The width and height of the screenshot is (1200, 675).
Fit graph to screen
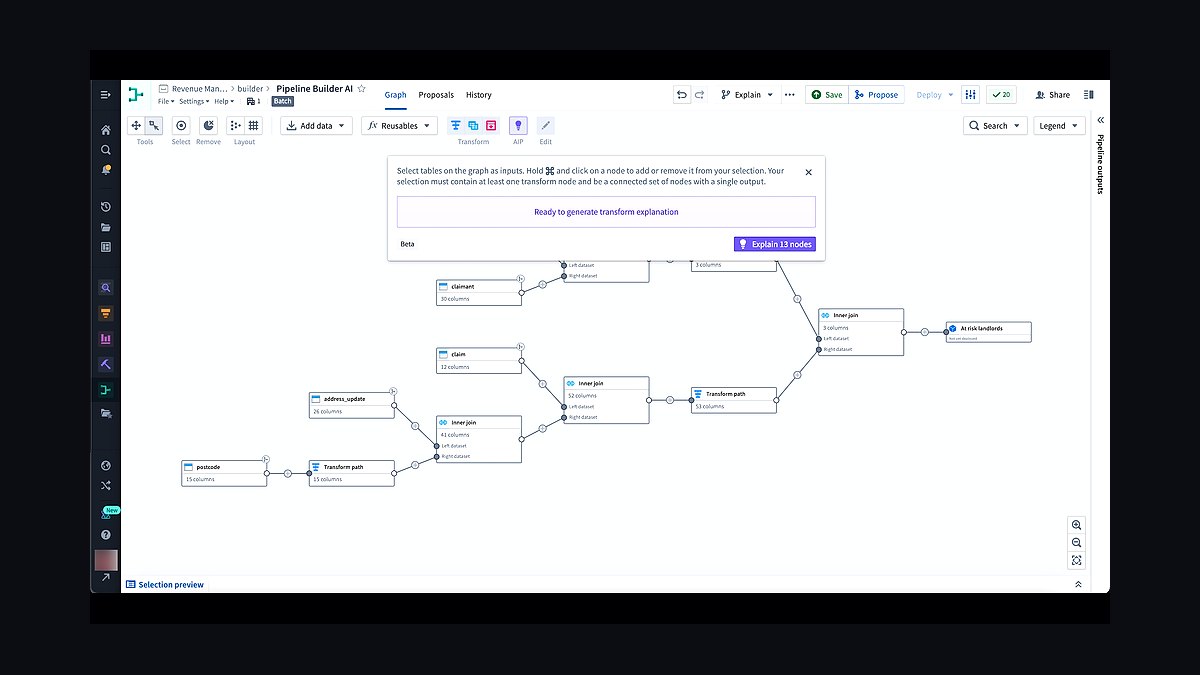[1076, 561]
